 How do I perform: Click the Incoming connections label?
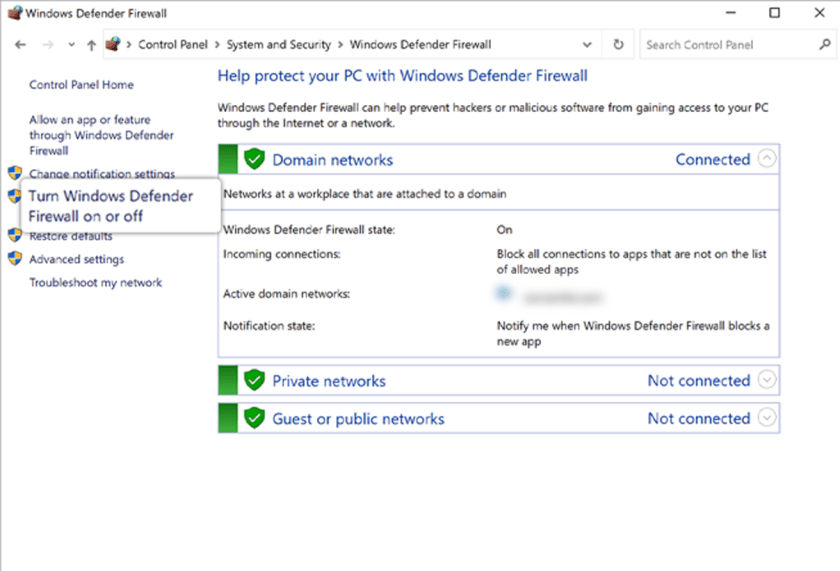(282, 254)
